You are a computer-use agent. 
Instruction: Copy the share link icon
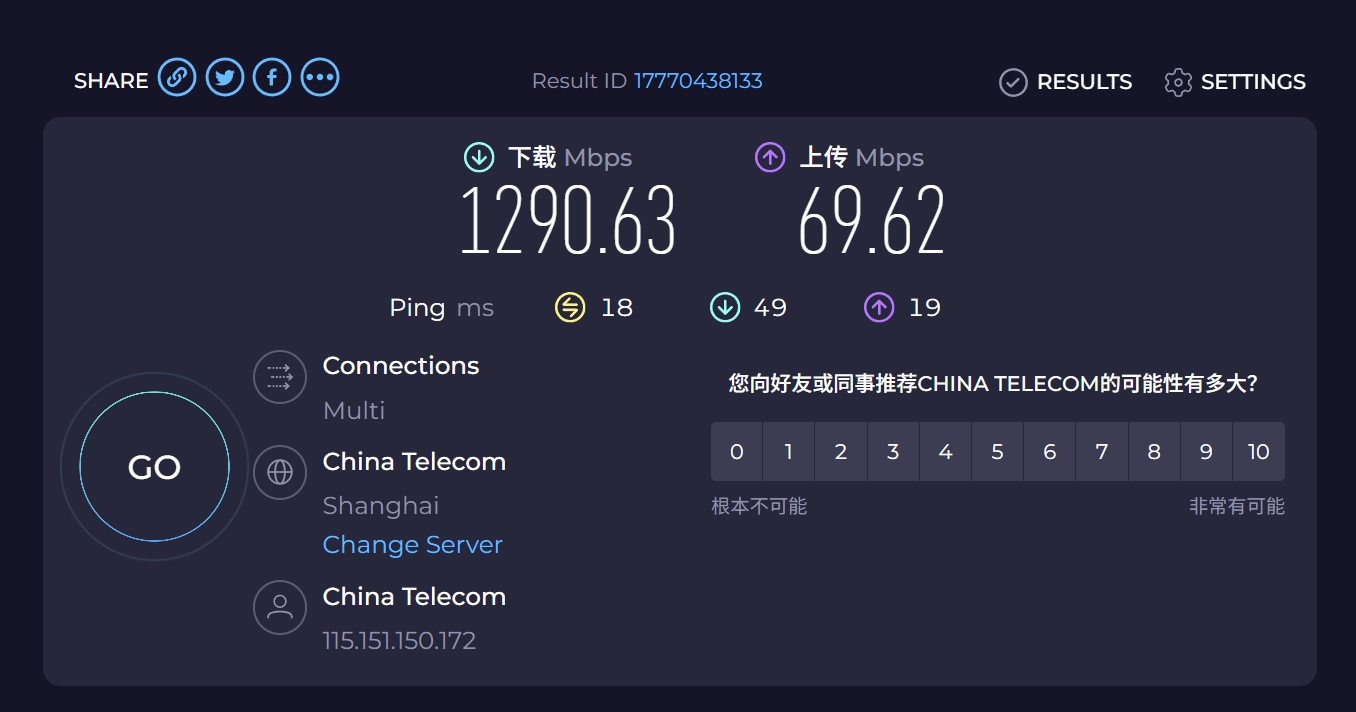(x=177, y=77)
